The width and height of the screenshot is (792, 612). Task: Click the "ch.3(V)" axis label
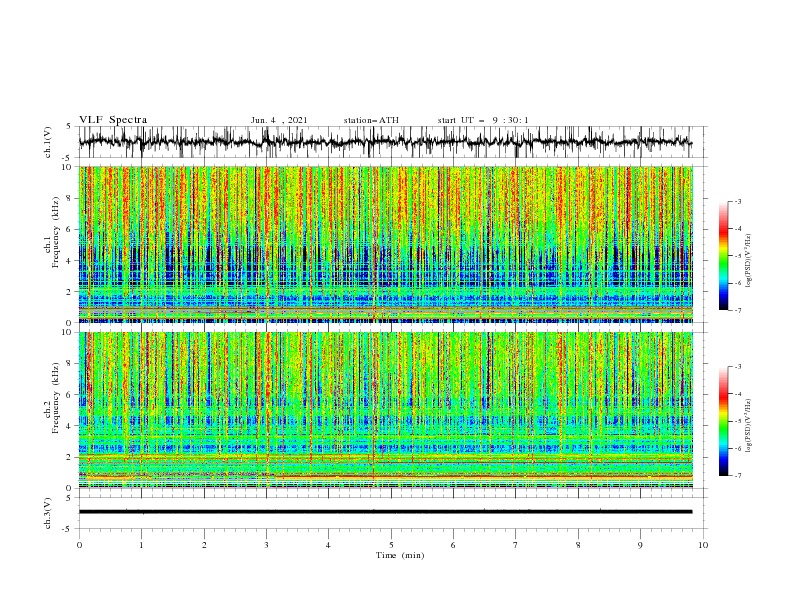click(48, 513)
